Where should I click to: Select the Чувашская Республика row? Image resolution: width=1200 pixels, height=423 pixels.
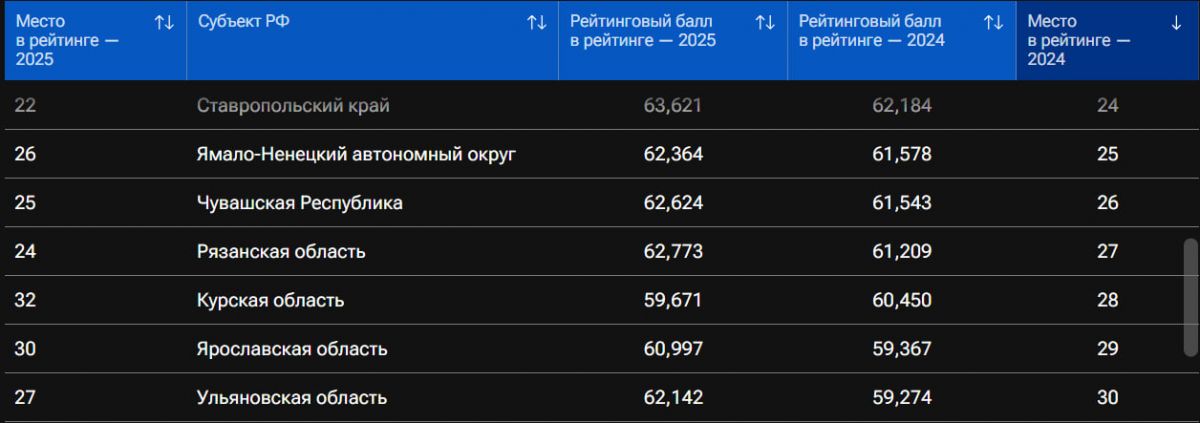pyautogui.click(x=300, y=203)
